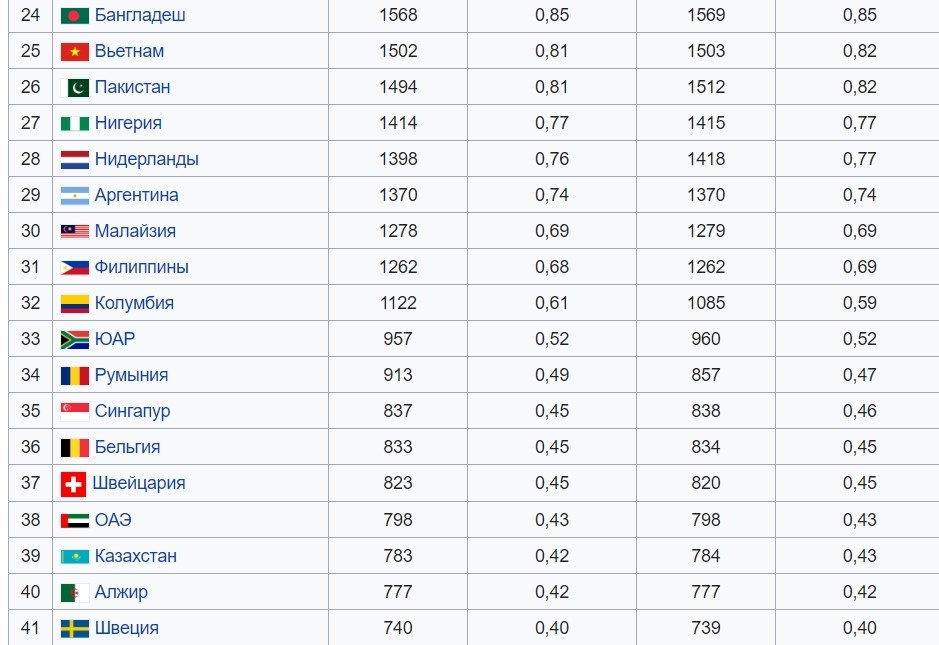Open the Нидерланды link
939x645 pixels.
147,159
